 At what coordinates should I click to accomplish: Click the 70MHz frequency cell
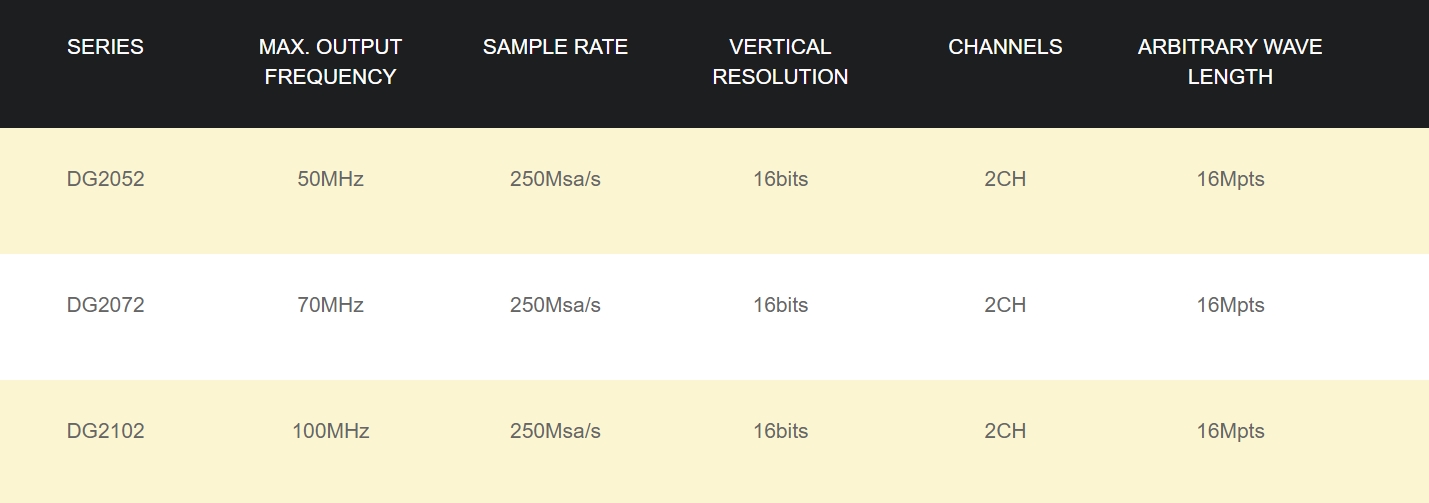click(330, 305)
